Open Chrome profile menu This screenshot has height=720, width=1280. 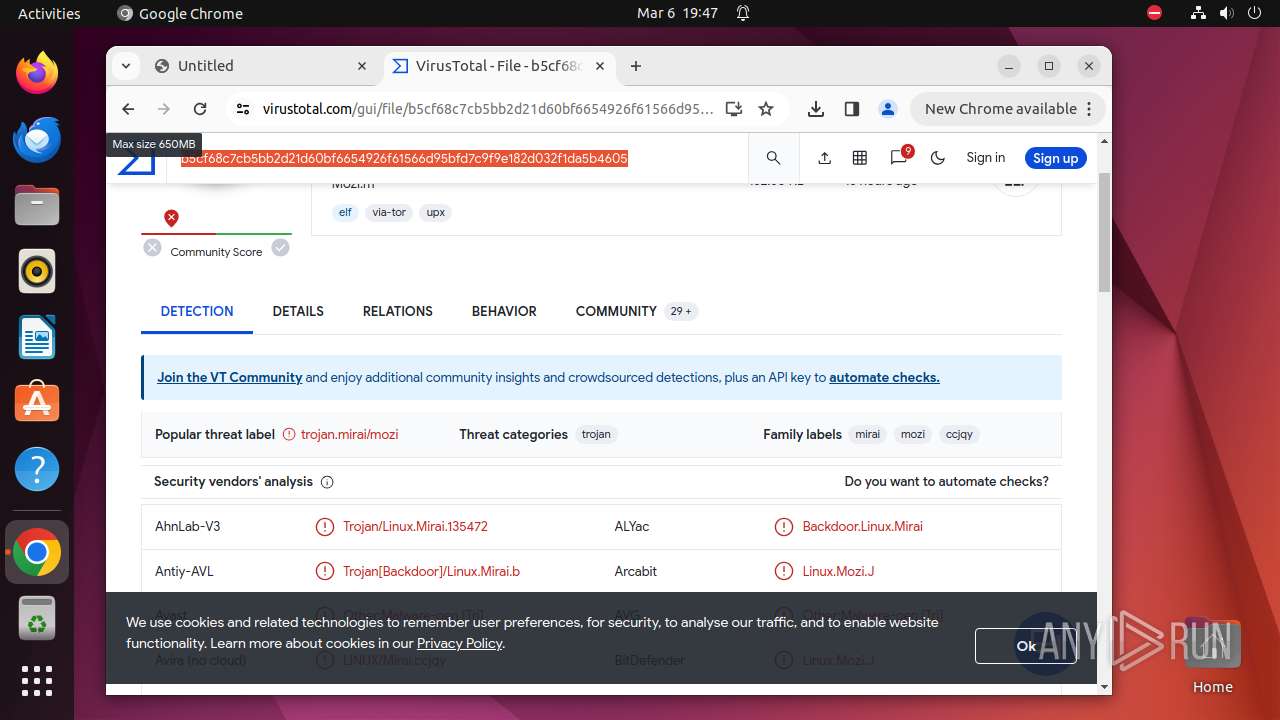(887, 109)
